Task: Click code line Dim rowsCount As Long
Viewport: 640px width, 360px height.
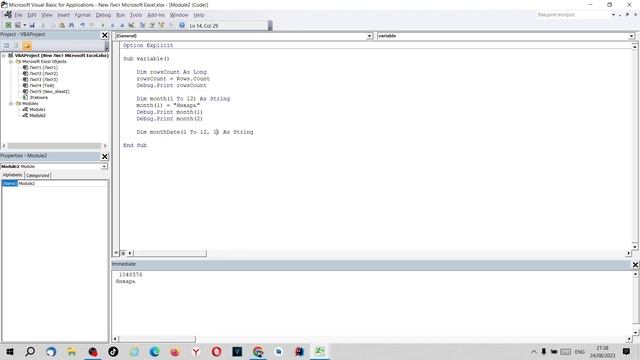Action: pyautogui.click(x=171, y=72)
